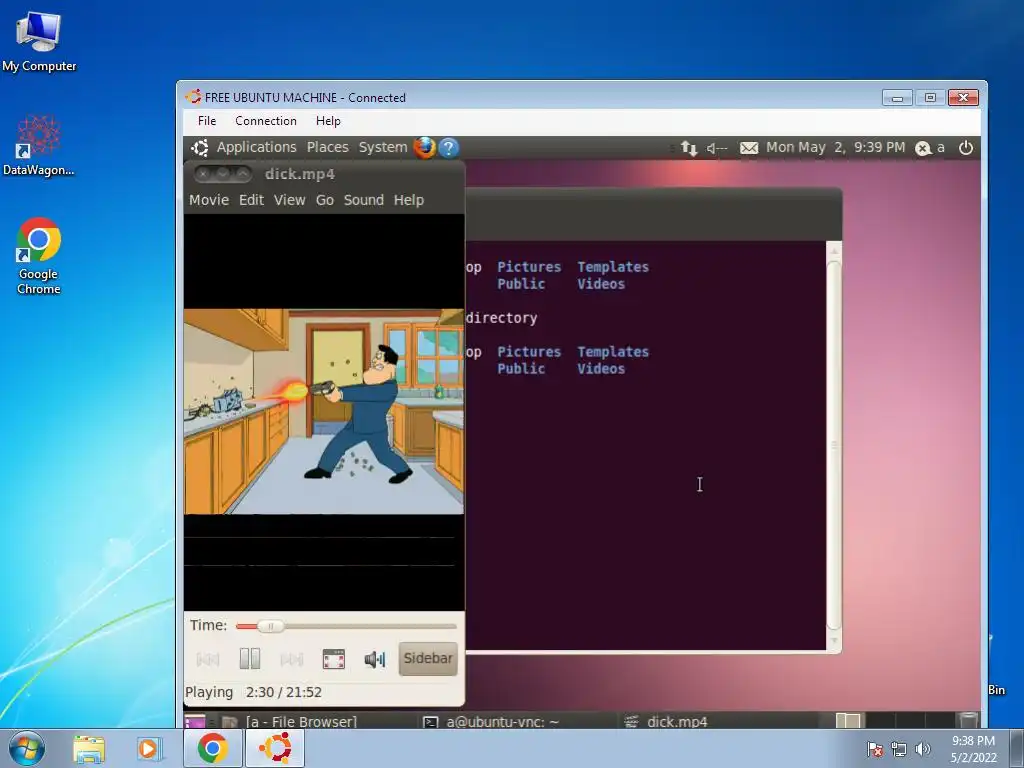This screenshot has width=1024, height=768.
Task: Open the Windows Start menu
Action: [27, 748]
